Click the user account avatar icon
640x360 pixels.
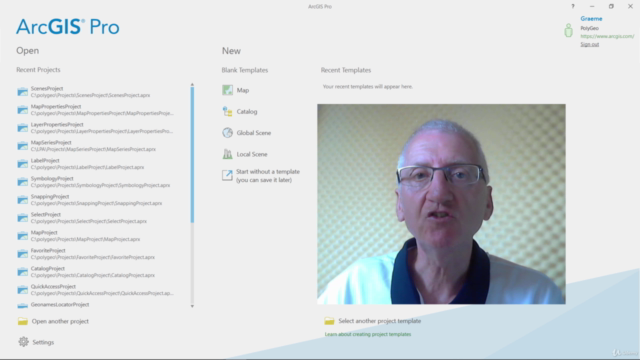(568, 31)
